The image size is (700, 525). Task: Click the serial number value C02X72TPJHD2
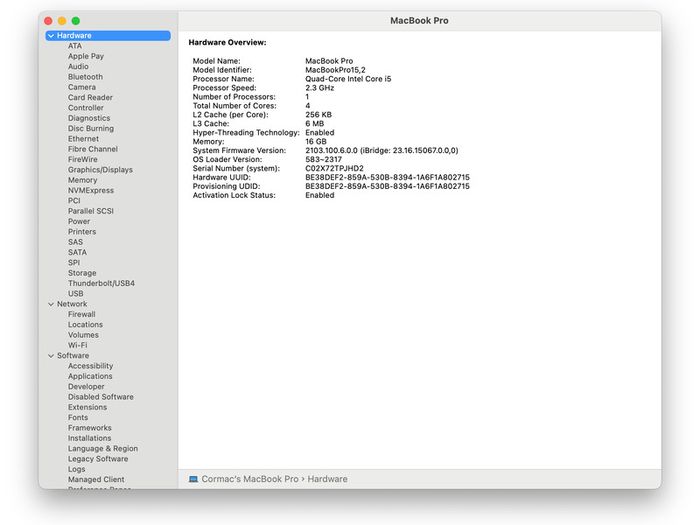pos(334,168)
